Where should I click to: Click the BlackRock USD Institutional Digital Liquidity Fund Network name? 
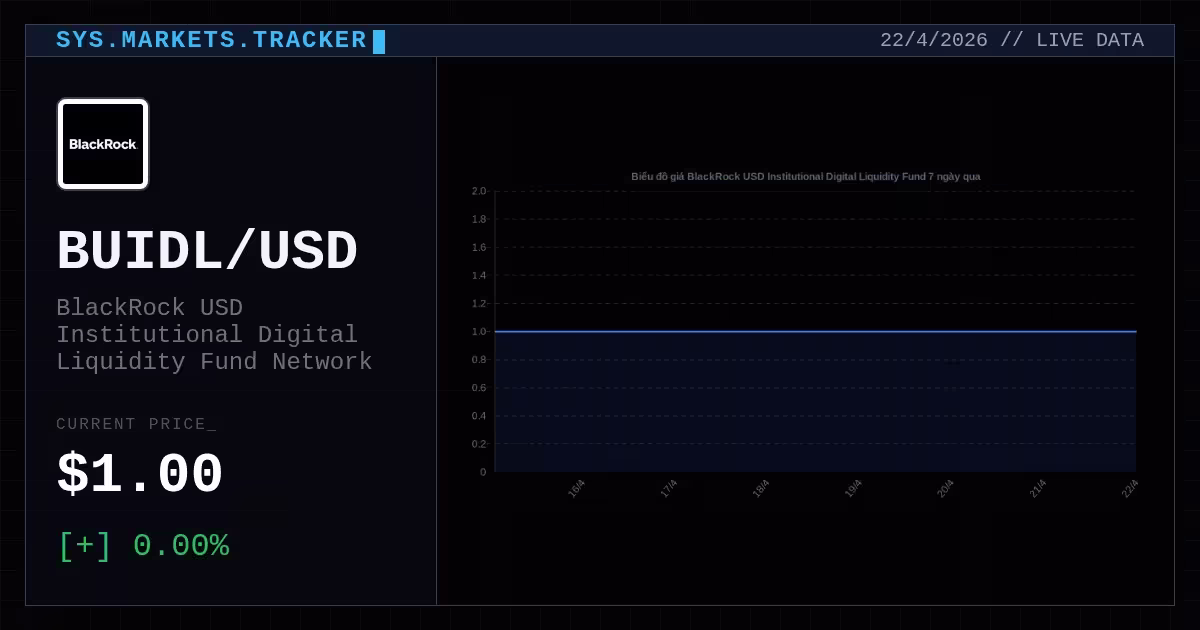(x=214, y=334)
